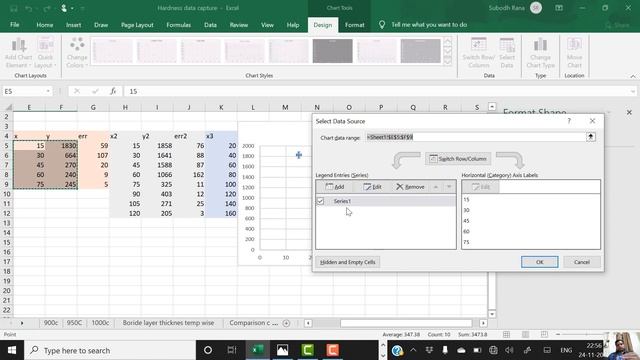The width and height of the screenshot is (640, 360).
Task: Click the Save icon in title bar
Action: coord(14,8)
